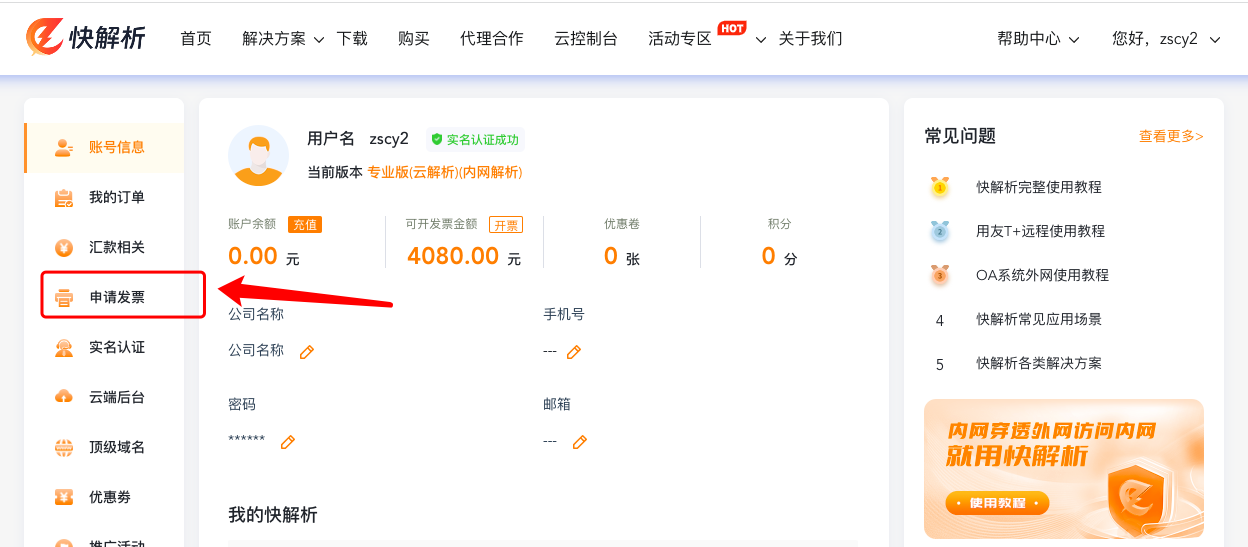The width and height of the screenshot is (1248, 547).
Task: Click the user avatar image
Action: pos(258,156)
